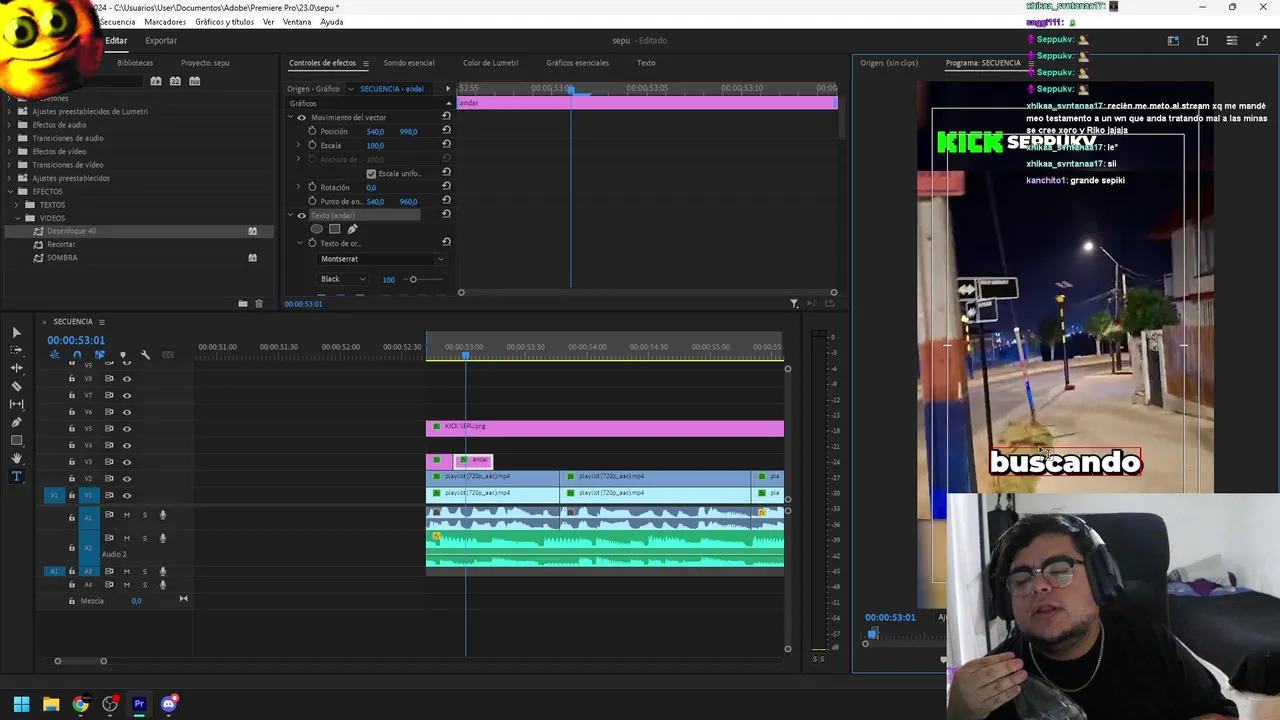Select the Track Select Forward tool
The height and width of the screenshot is (720, 1280).
coord(16,350)
